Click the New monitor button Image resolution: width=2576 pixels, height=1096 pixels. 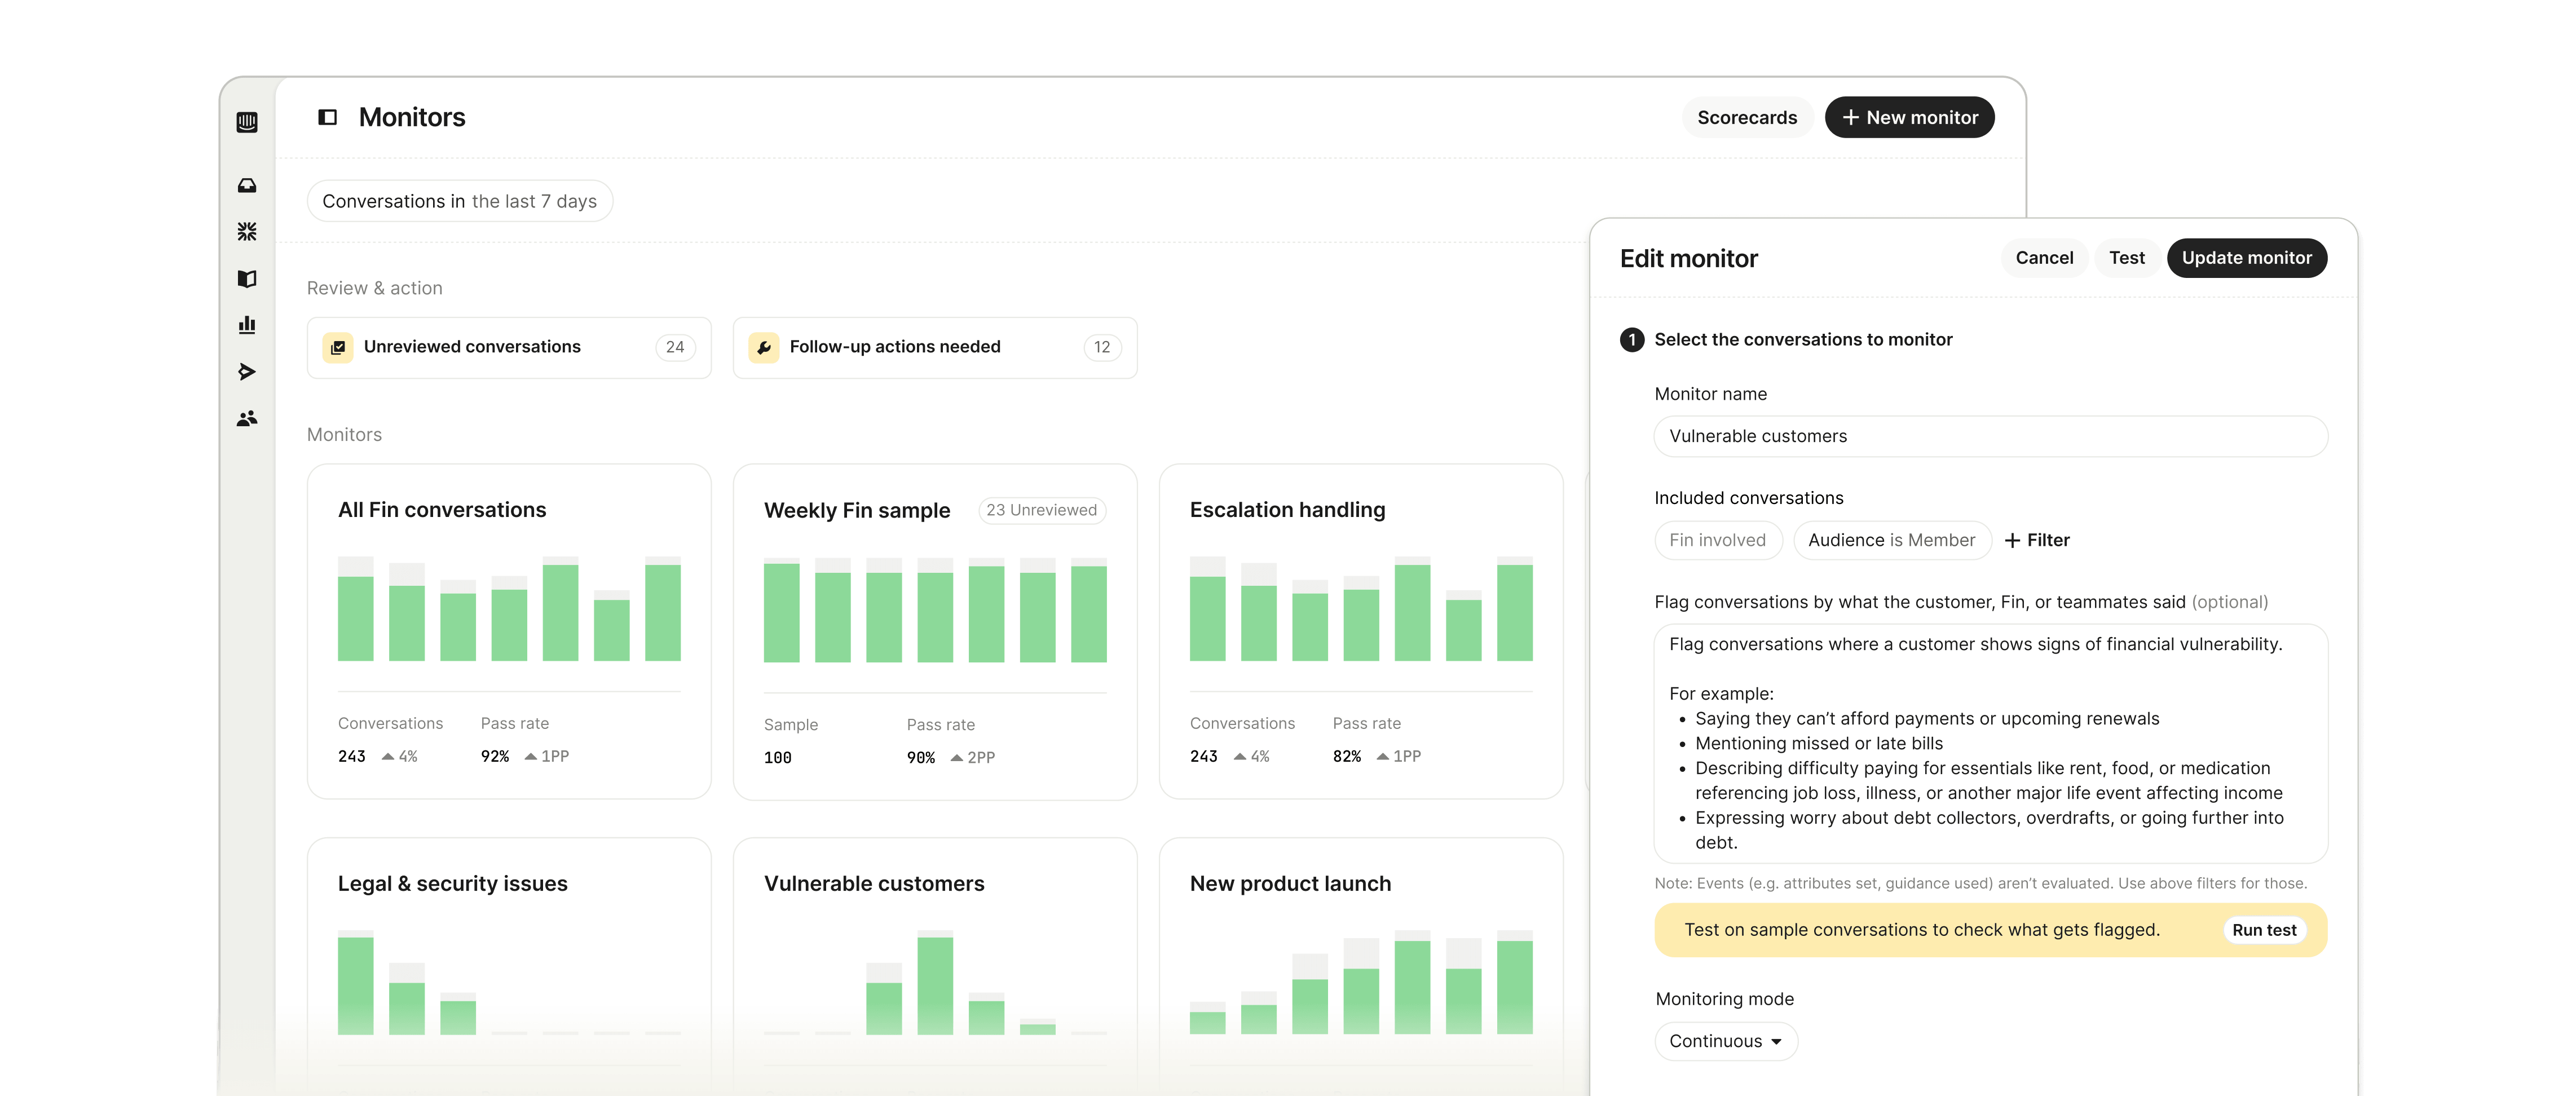[1909, 118]
